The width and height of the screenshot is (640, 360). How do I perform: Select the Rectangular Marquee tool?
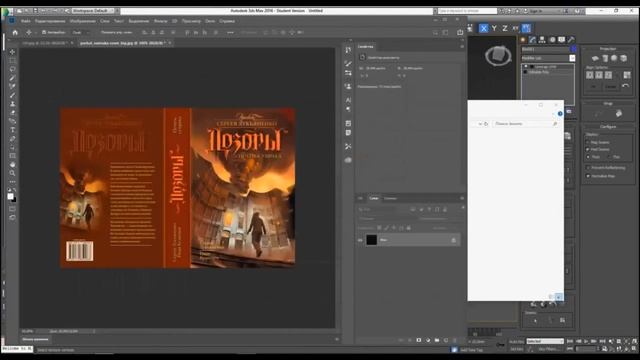tap(12, 60)
